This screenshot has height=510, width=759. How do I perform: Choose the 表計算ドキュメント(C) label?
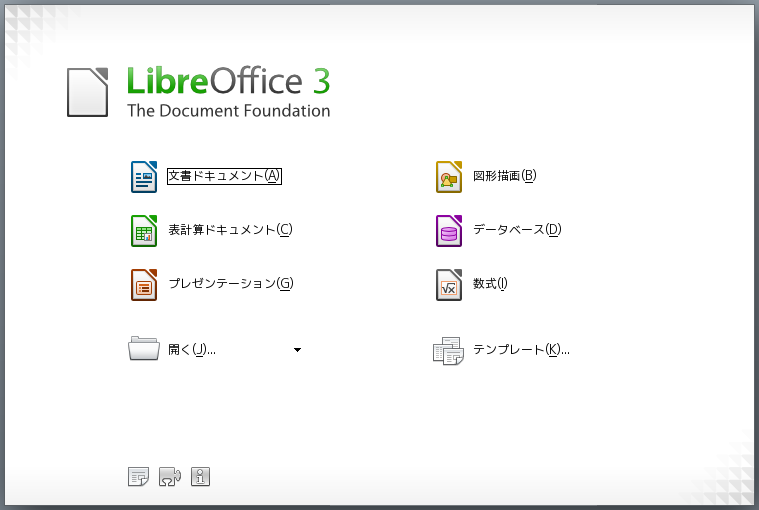click(230, 230)
